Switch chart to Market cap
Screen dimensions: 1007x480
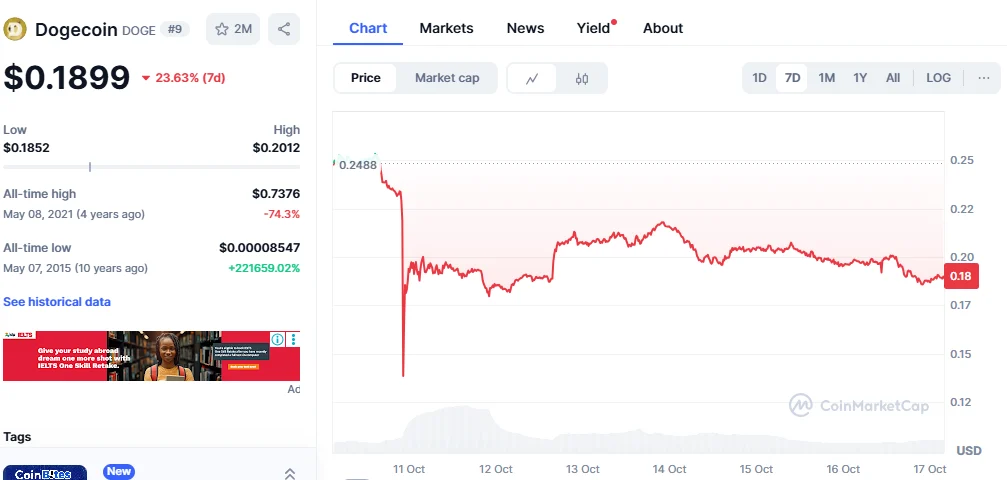(x=447, y=78)
